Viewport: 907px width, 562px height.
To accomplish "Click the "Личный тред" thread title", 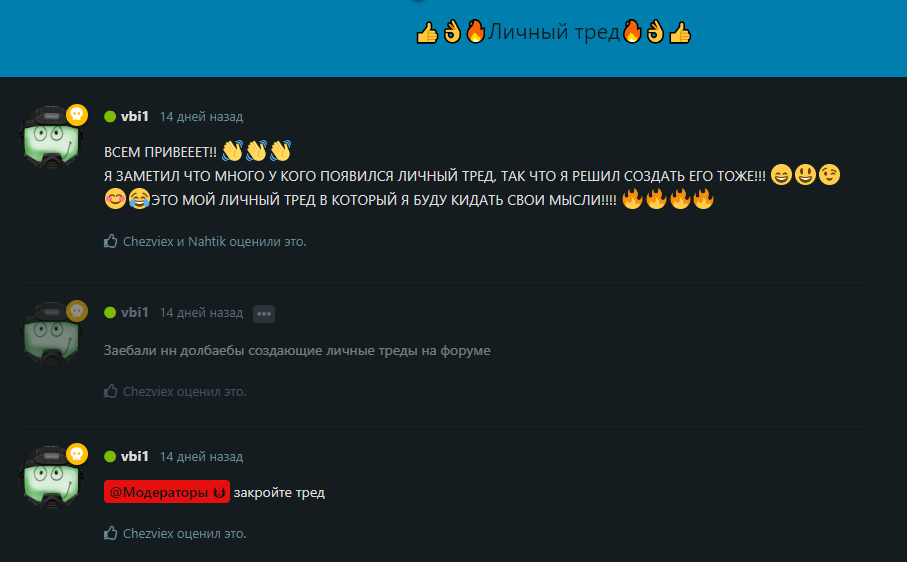I will coord(553,32).
